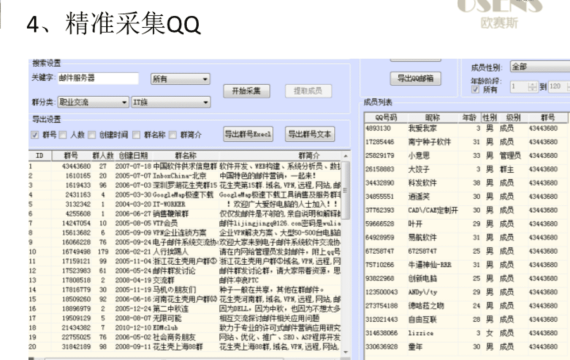The image size is (570, 360).
Task: Select group row 16749498 人行我嘱人
Action: pos(185,252)
